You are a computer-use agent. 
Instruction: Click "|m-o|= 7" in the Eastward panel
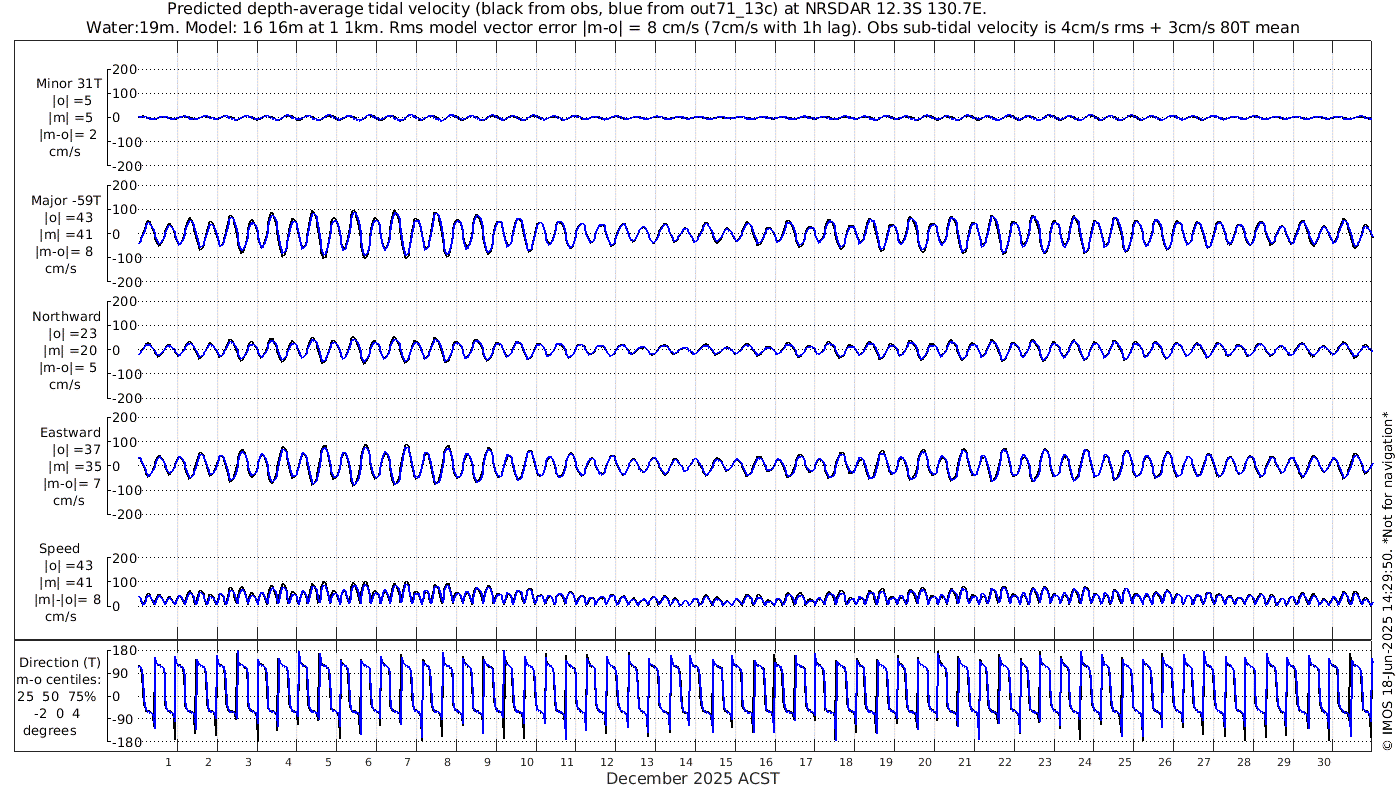click(x=68, y=483)
